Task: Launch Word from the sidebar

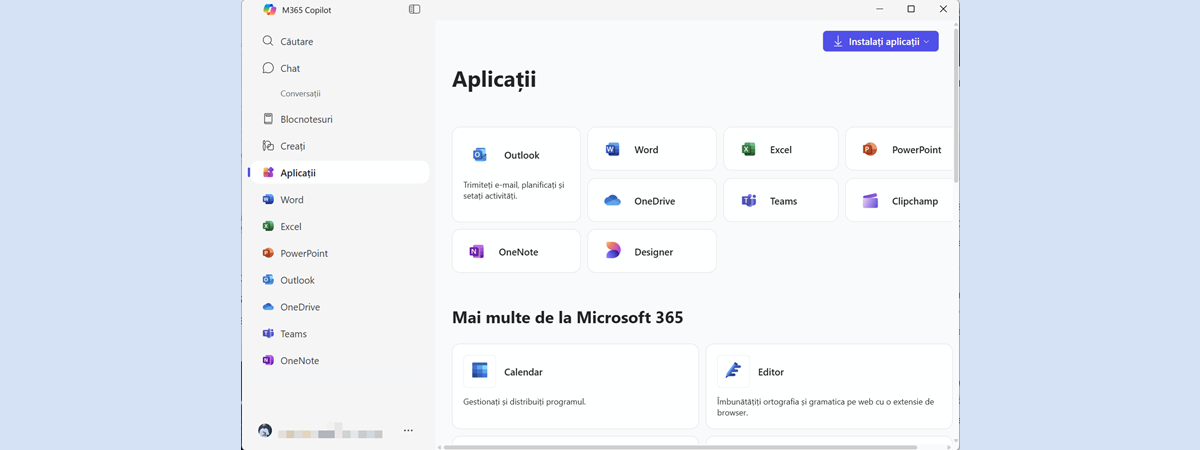Action: [x=291, y=200]
